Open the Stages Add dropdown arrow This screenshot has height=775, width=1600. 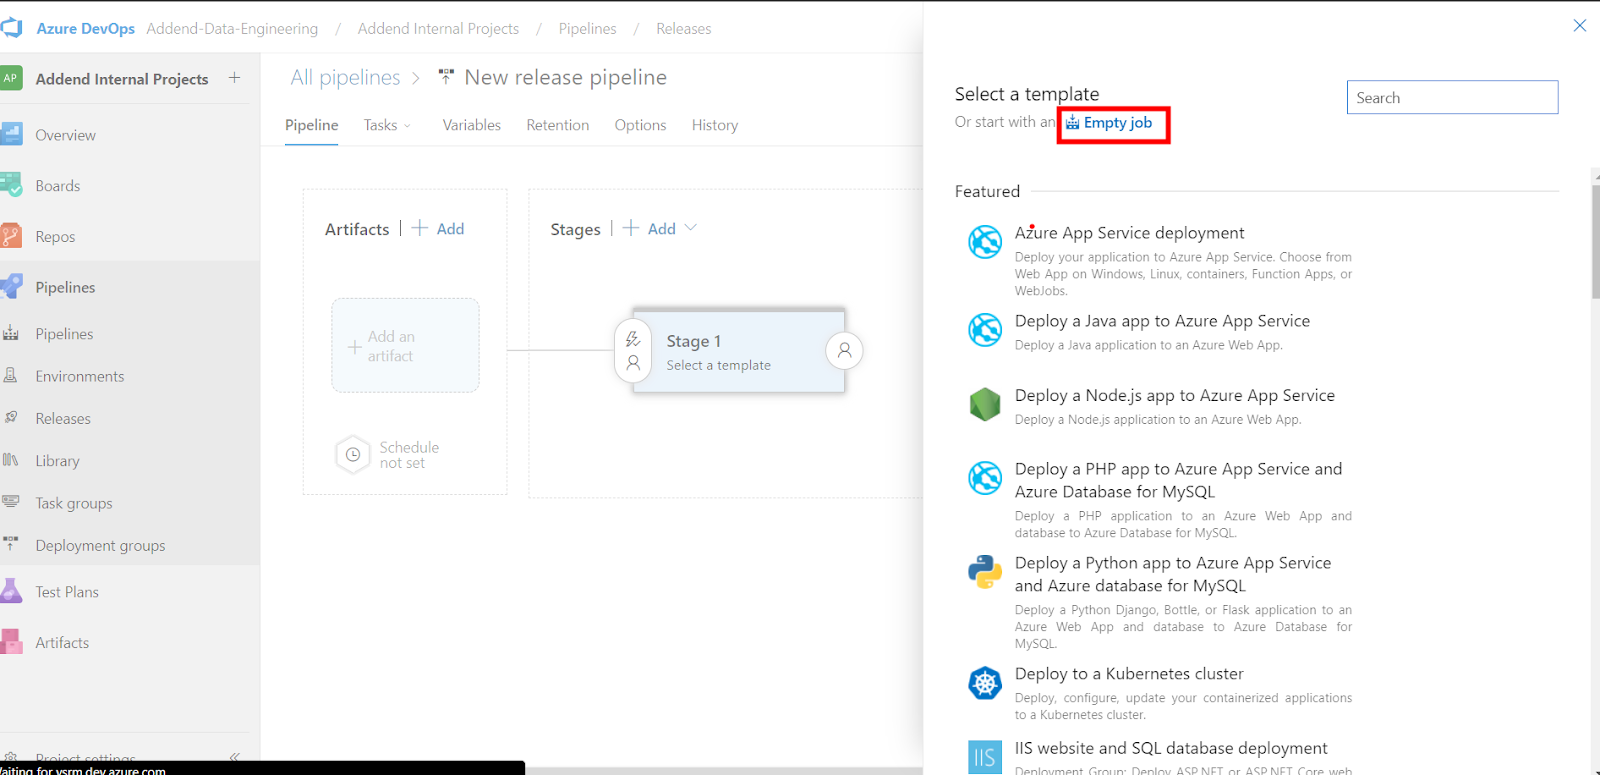[690, 228]
